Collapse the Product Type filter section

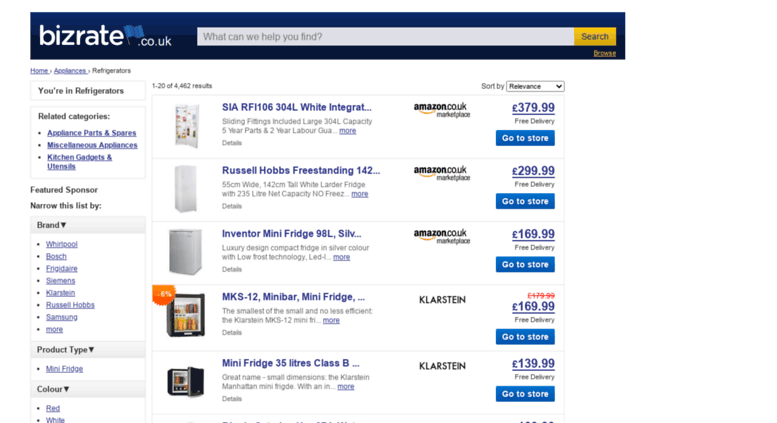point(65,350)
